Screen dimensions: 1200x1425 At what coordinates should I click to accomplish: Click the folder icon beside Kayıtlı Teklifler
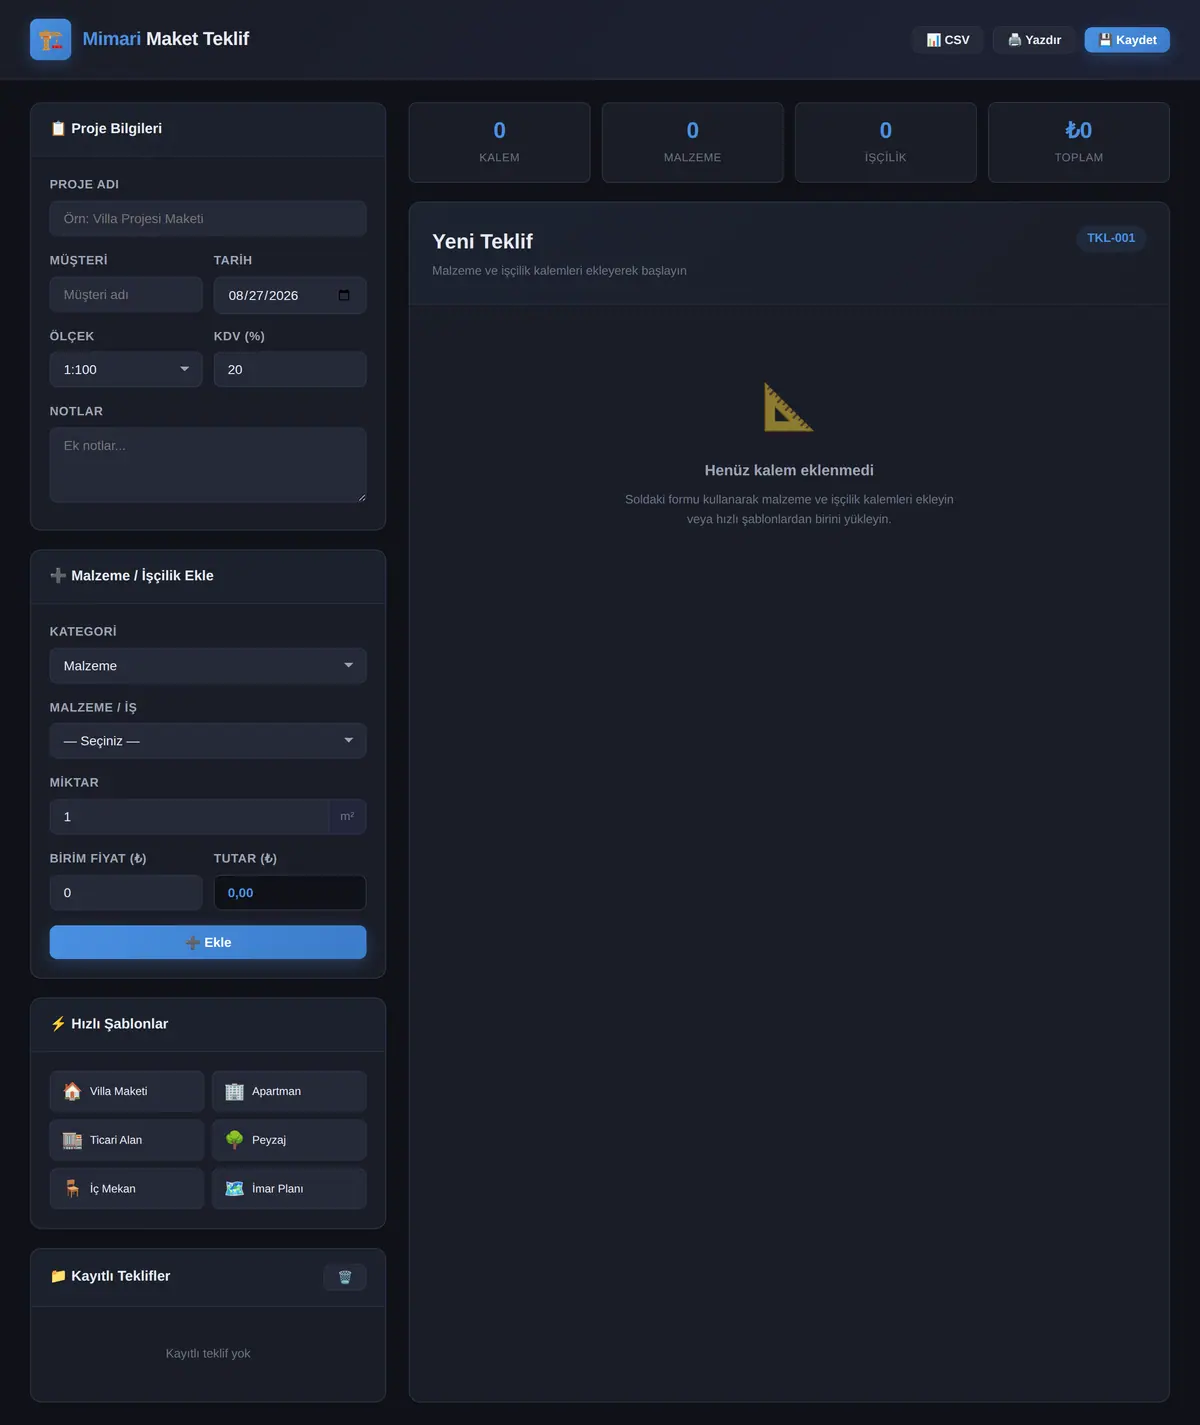click(x=58, y=1276)
